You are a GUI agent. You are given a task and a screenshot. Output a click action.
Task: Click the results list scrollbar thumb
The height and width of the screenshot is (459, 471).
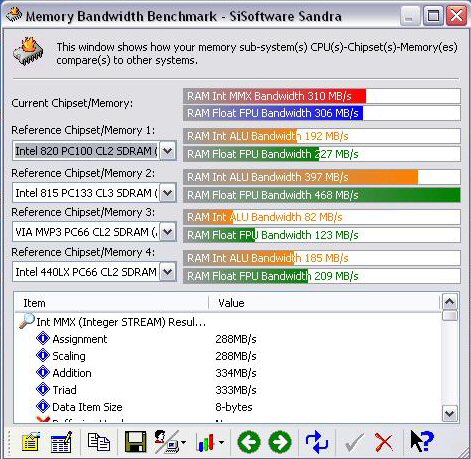[x=450, y=315]
